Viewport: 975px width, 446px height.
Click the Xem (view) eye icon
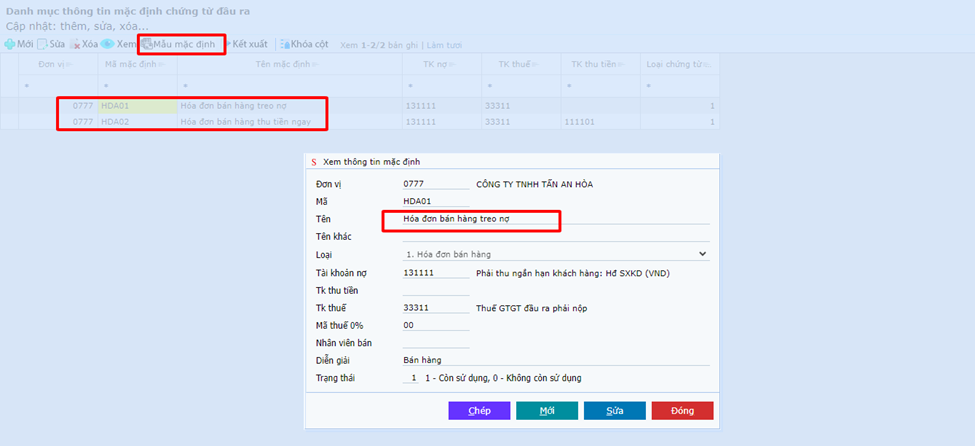tap(107, 44)
